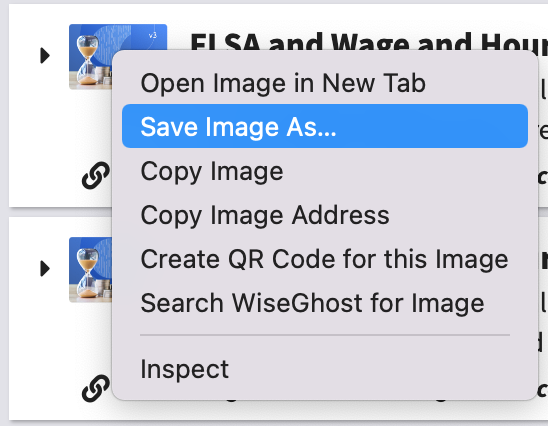The width and height of the screenshot is (548, 426).
Task: Open the first card's hourglass thumbnail
Action: (90, 56)
